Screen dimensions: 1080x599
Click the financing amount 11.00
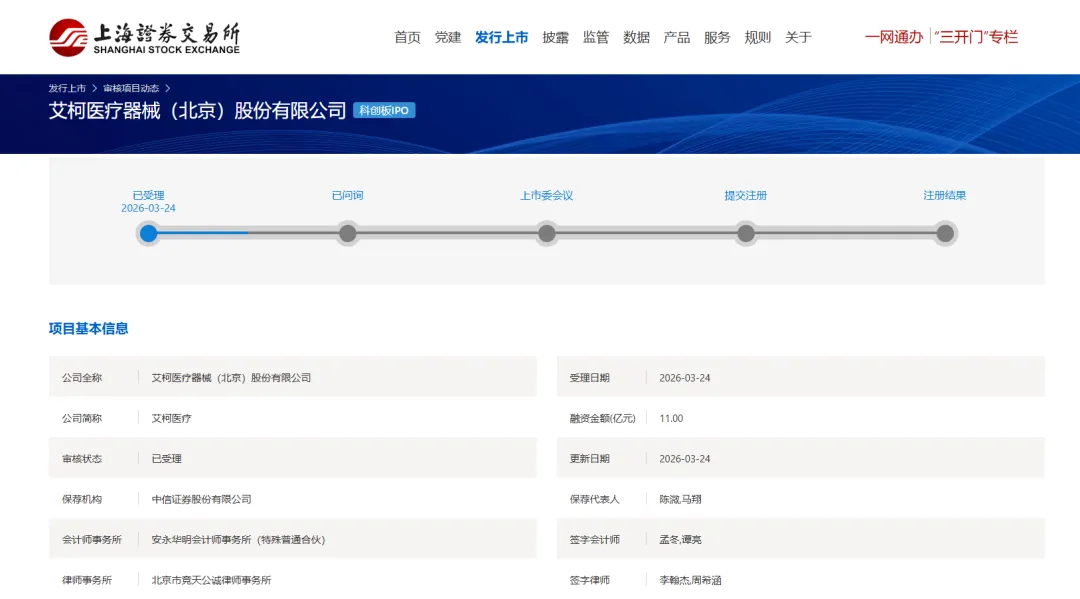[672, 419]
